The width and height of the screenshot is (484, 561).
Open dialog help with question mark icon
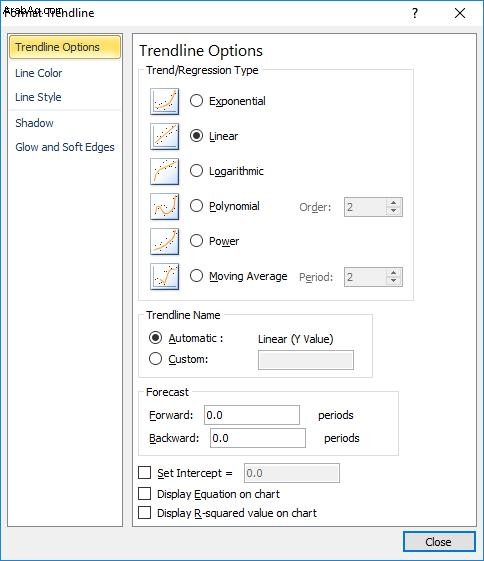(x=415, y=14)
